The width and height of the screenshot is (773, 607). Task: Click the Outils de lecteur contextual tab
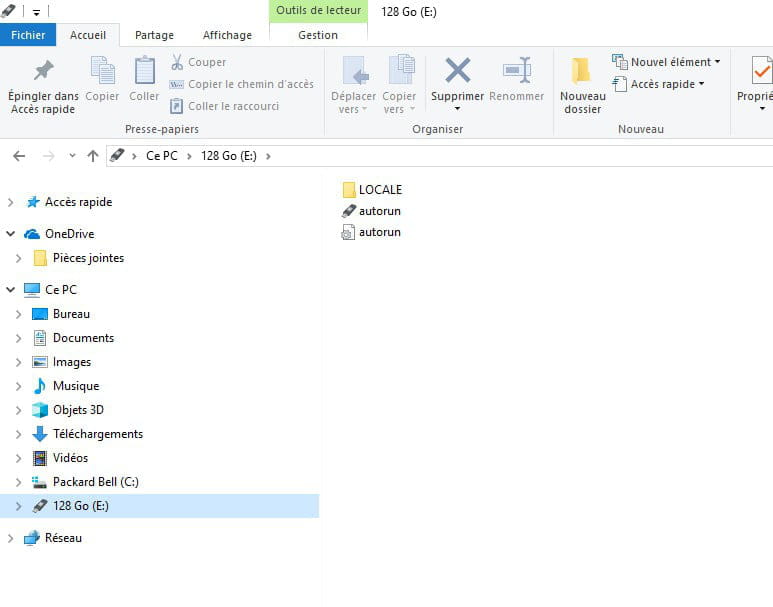(318, 10)
